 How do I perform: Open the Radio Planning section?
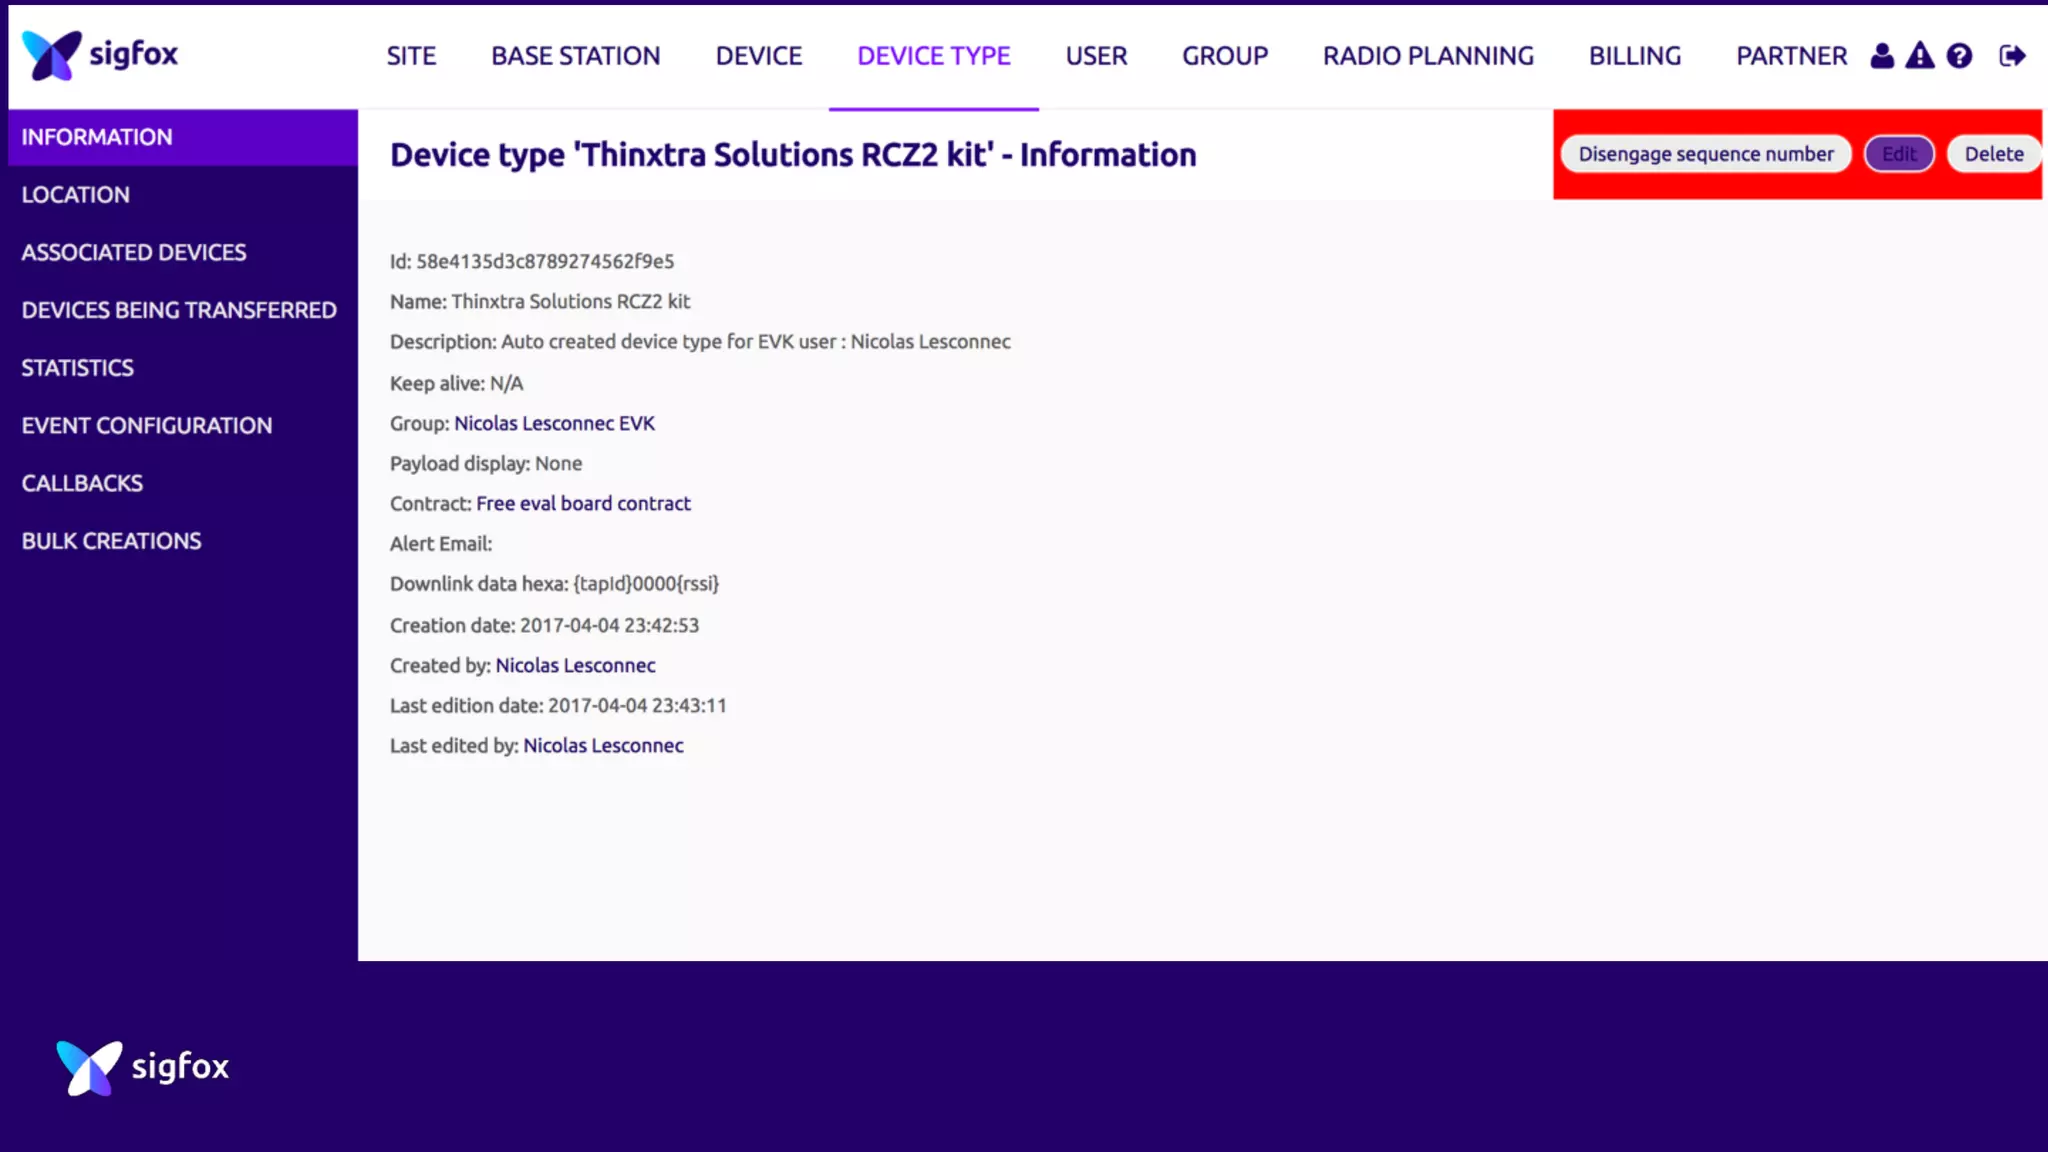(x=1427, y=56)
